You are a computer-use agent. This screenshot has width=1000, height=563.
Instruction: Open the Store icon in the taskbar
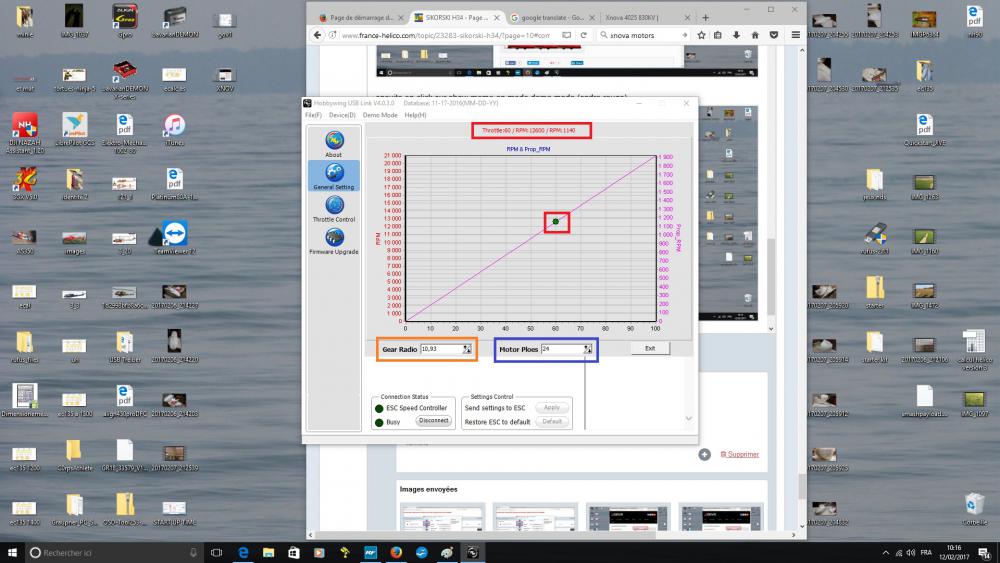(x=294, y=552)
